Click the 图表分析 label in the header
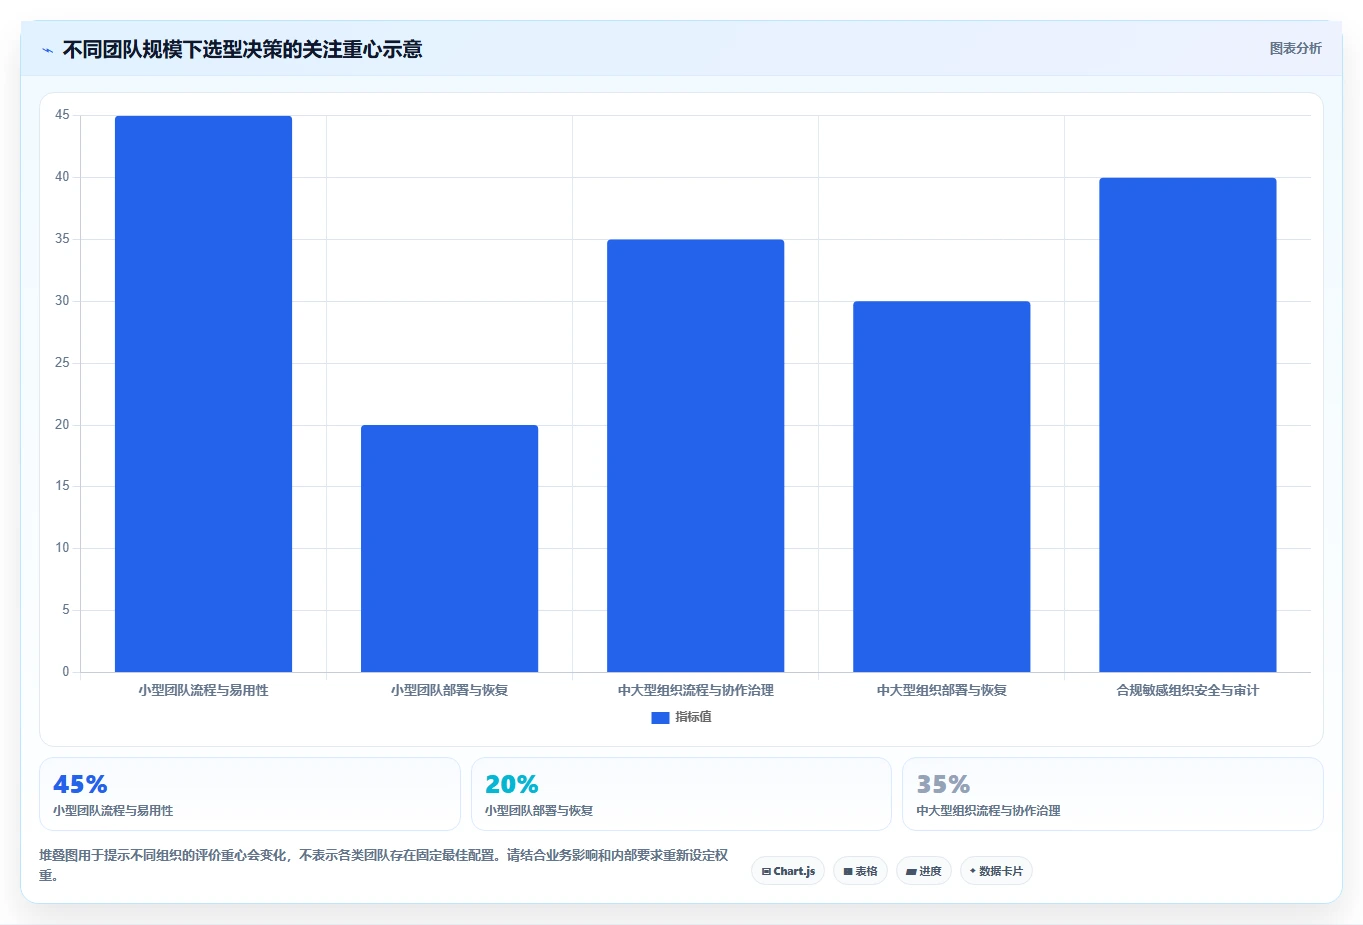Viewport: 1363px width, 925px height. pyautogui.click(x=1295, y=48)
